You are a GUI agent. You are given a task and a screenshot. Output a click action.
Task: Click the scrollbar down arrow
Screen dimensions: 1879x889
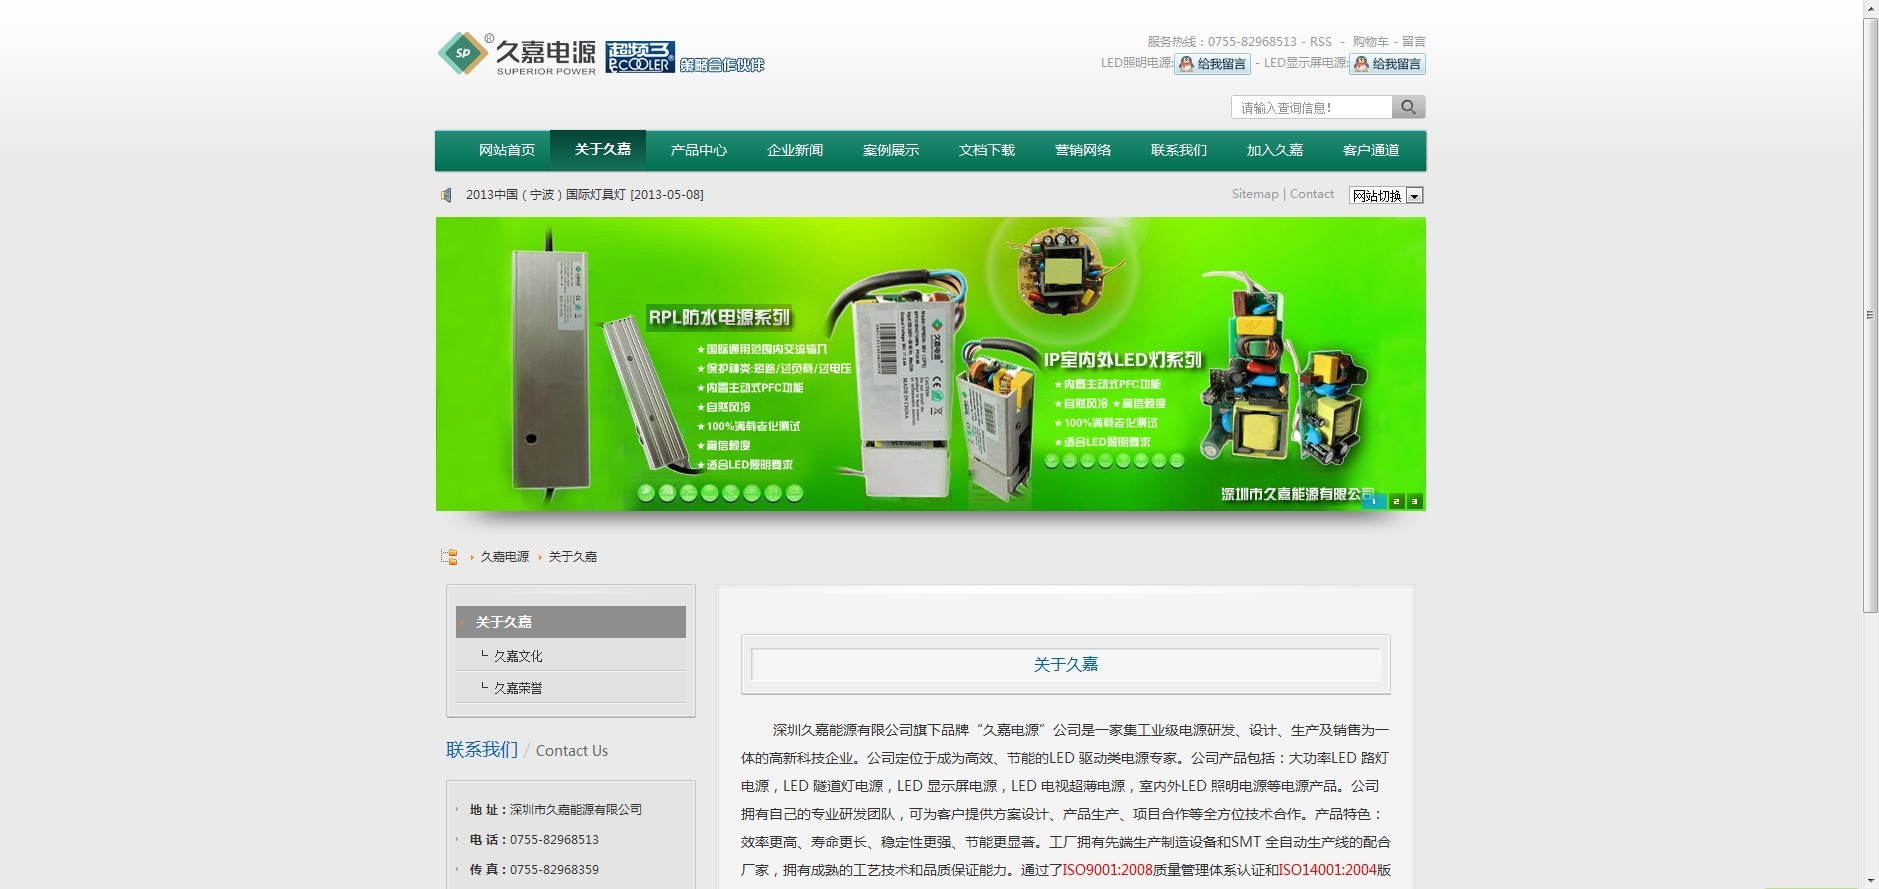tap(1870, 881)
